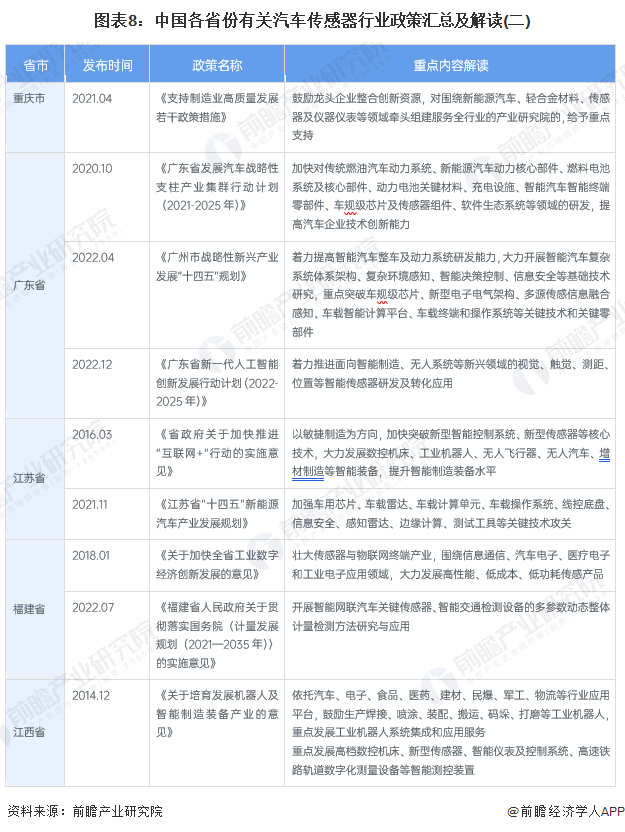Select the 政策名称 column header
This screenshot has height=832, width=625.
(x=216, y=65)
